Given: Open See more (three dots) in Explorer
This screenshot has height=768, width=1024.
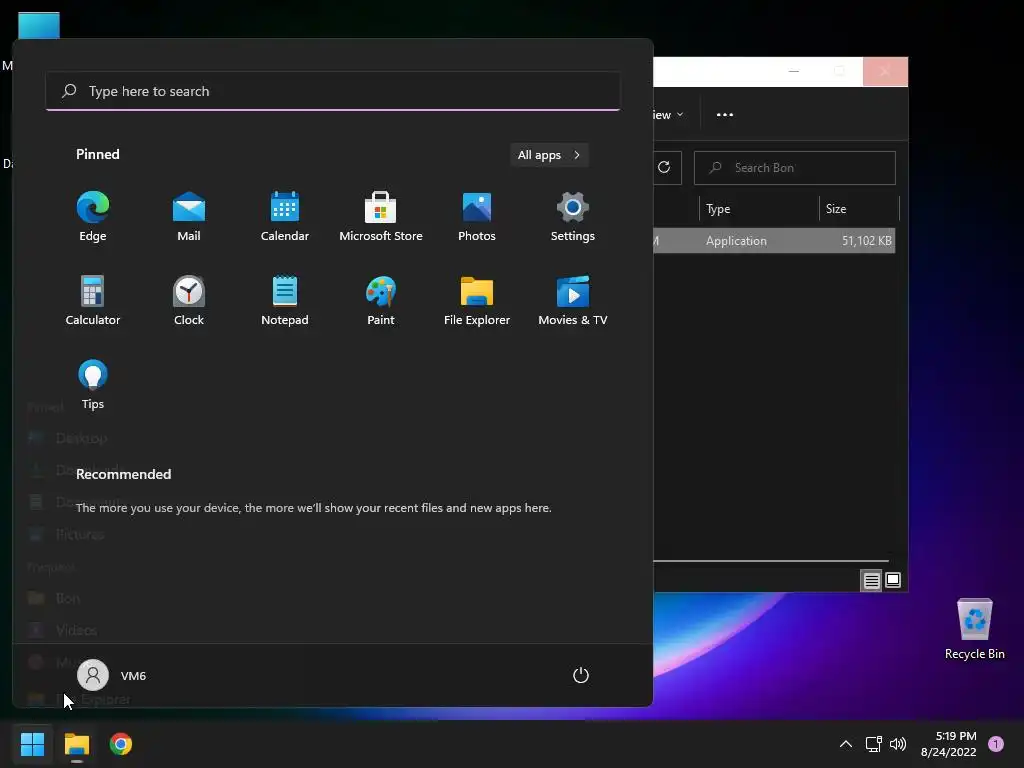Looking at the screenshot, I should 725,114.
